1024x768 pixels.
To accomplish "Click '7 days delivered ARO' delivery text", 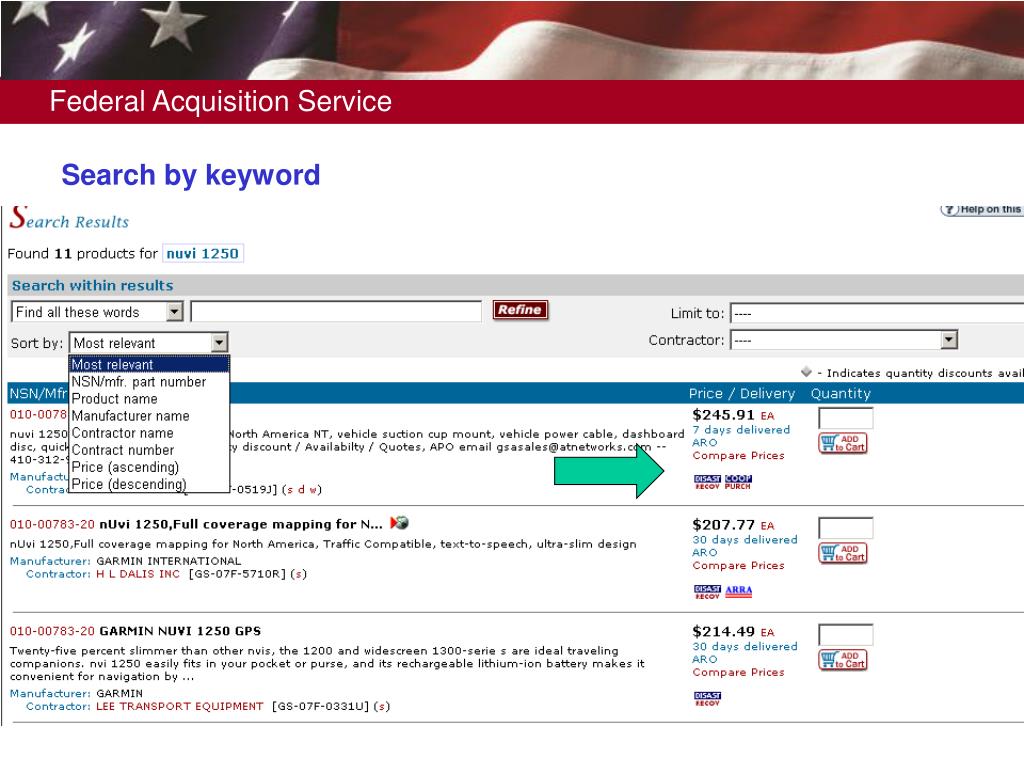I will tap(741, 436).
